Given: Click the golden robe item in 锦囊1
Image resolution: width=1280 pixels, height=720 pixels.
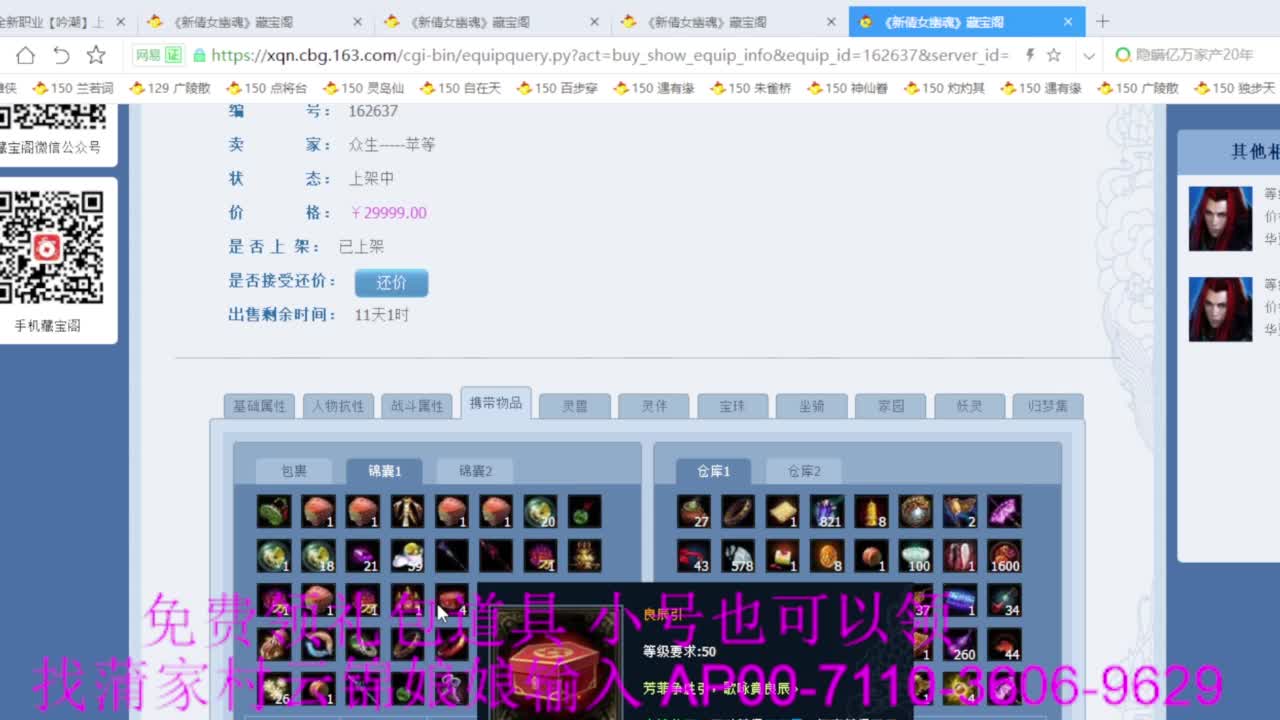Looking at the screenshot, I should (x=407, y=511).
